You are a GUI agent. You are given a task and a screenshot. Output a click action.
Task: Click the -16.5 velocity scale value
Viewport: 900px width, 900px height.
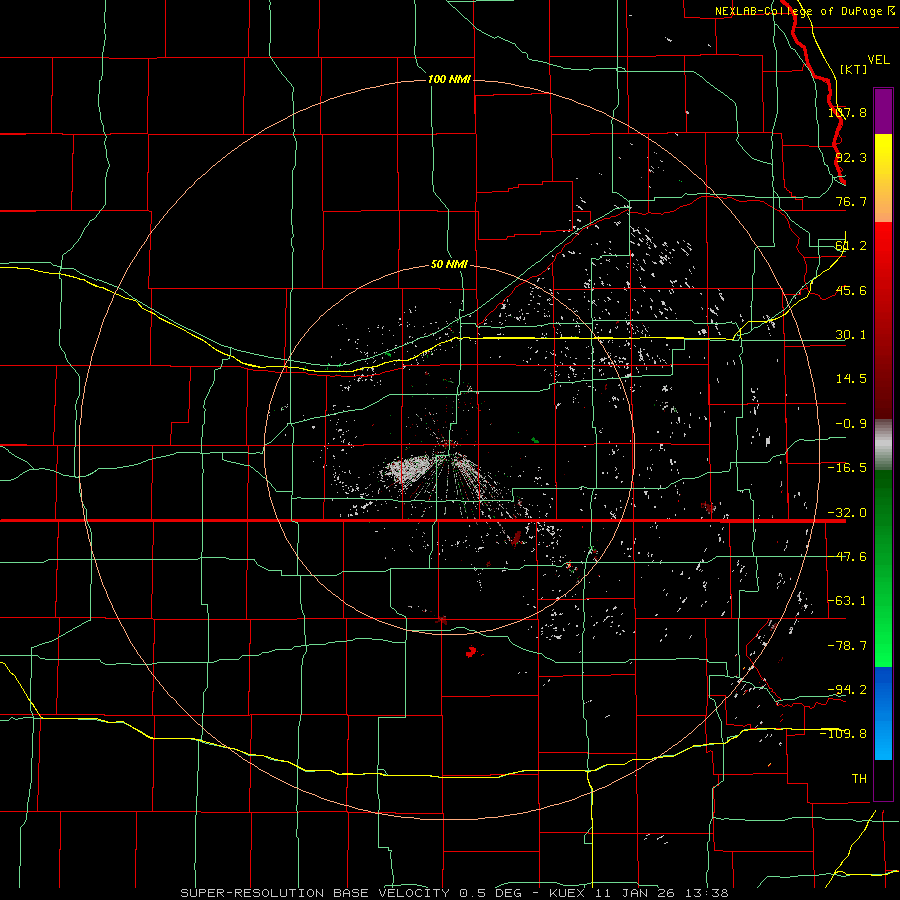(x=847, y=468)
